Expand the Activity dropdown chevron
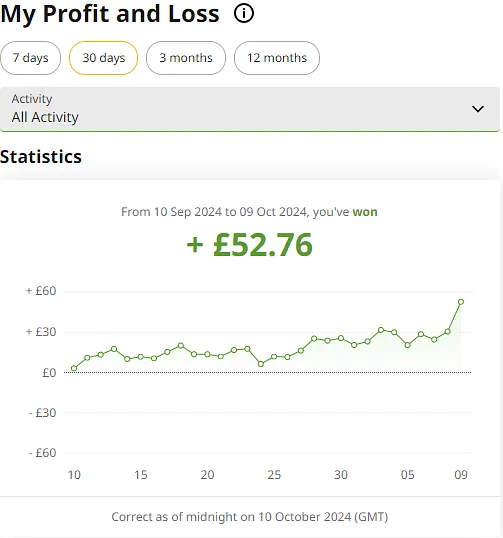 478,109
